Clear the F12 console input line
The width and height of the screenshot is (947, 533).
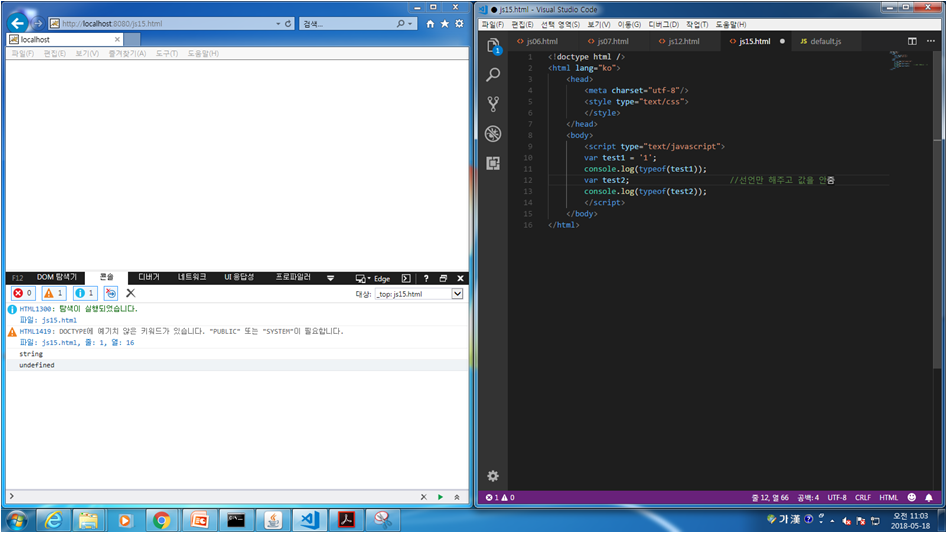423,497
